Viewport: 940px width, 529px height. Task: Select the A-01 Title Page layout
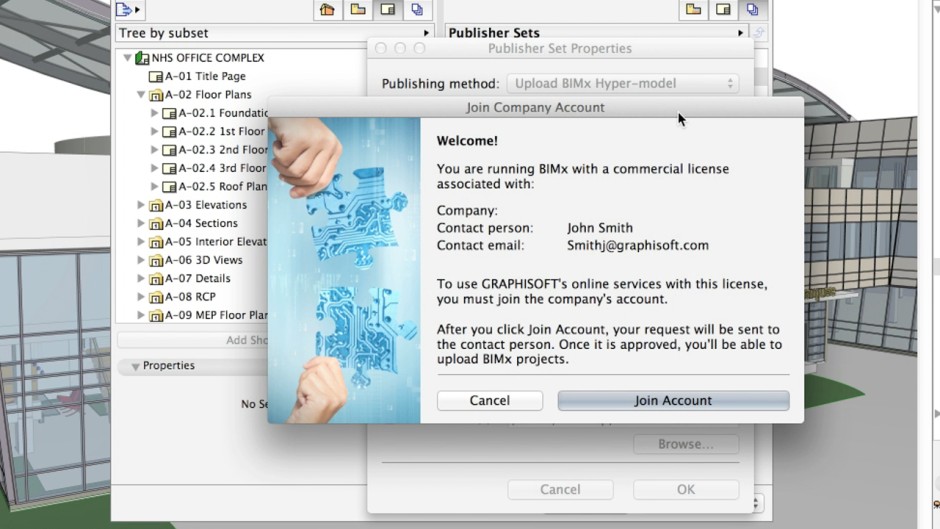point(205,76)
